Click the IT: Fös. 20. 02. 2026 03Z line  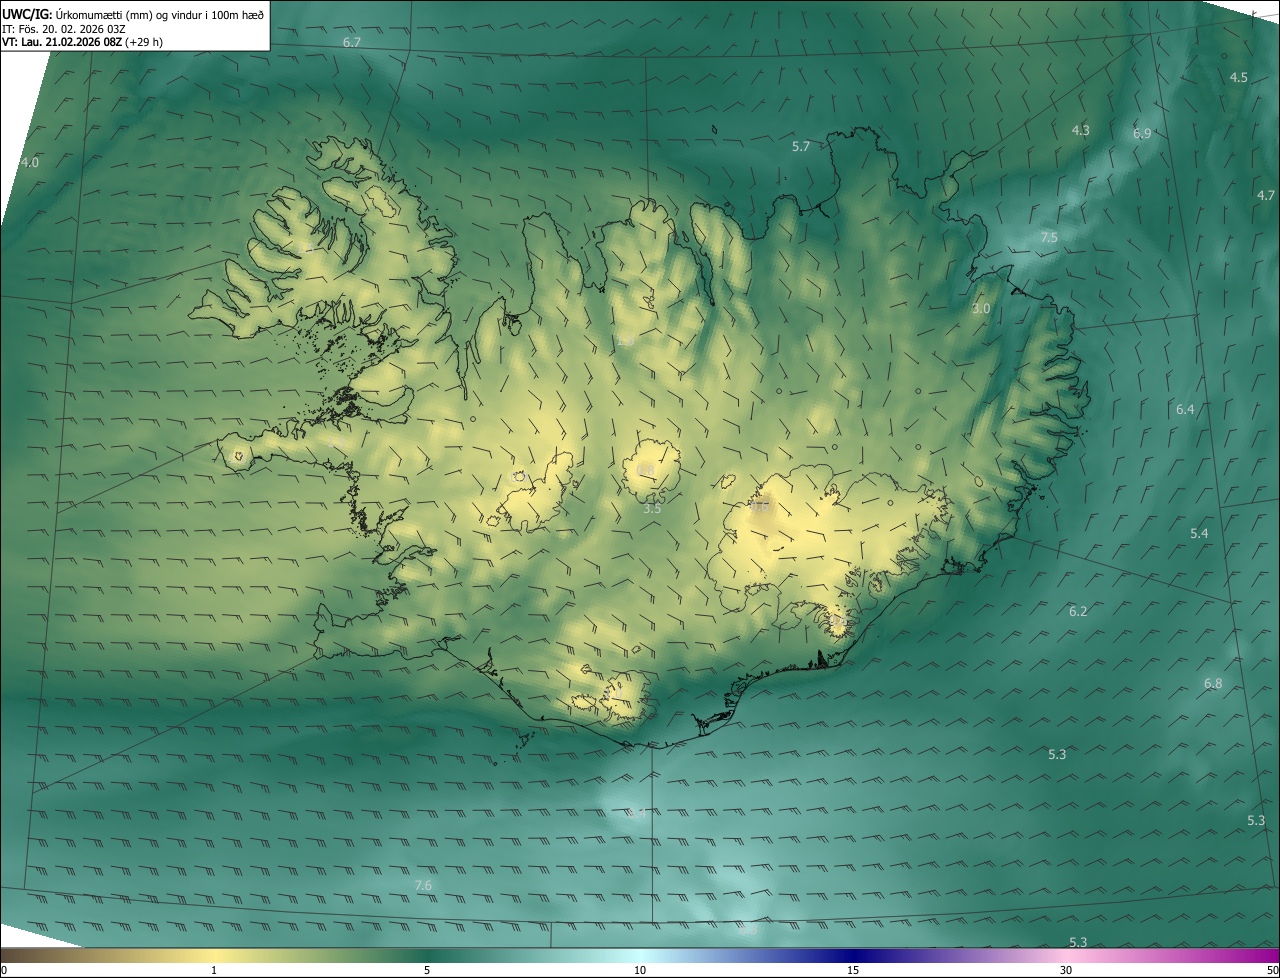point(64,29)
